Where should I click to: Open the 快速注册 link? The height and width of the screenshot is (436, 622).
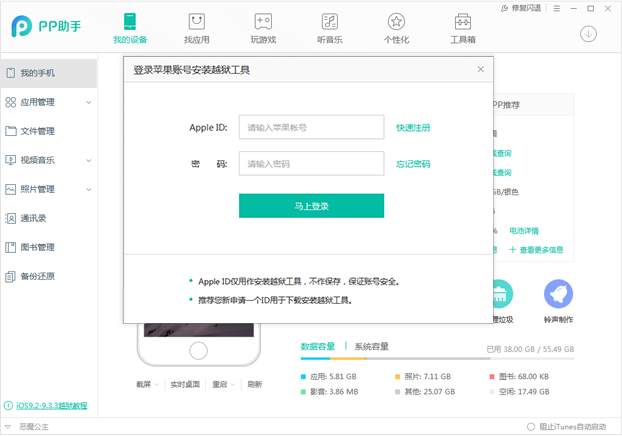coord(413,127)
